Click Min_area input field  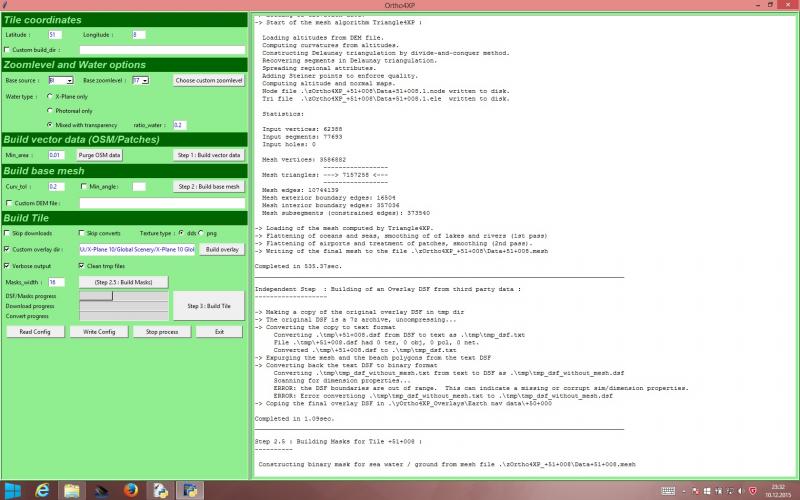pyautogui.click(x=56, y=155)
